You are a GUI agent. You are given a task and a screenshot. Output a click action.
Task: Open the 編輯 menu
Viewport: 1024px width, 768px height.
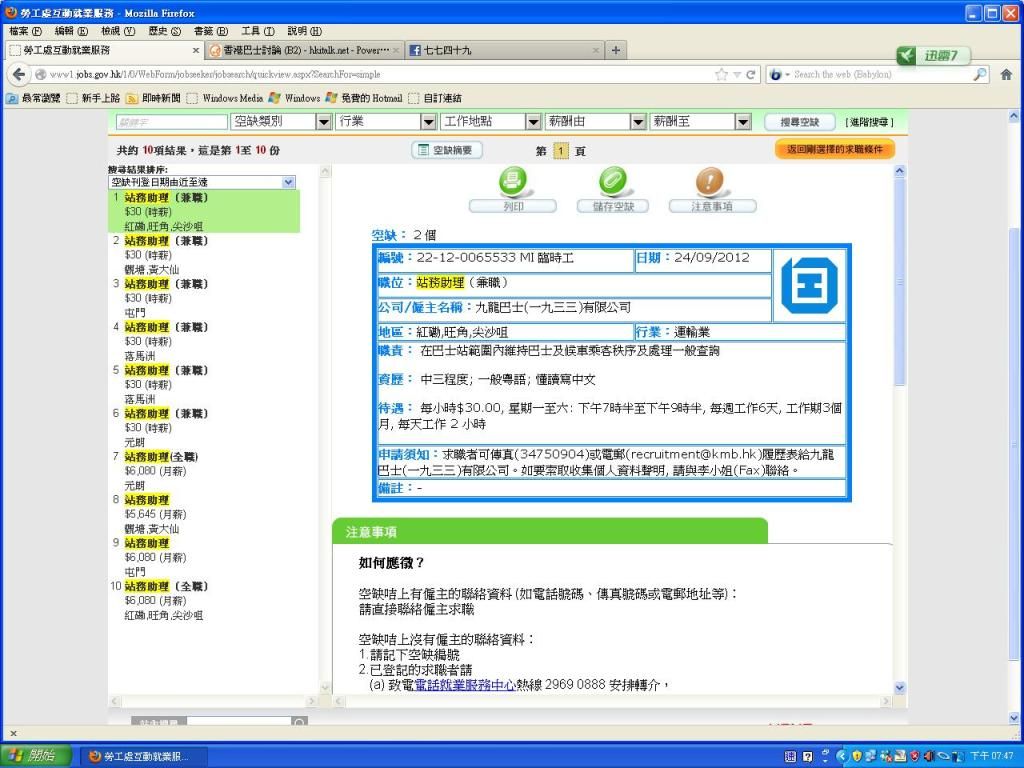coord(71,31)
